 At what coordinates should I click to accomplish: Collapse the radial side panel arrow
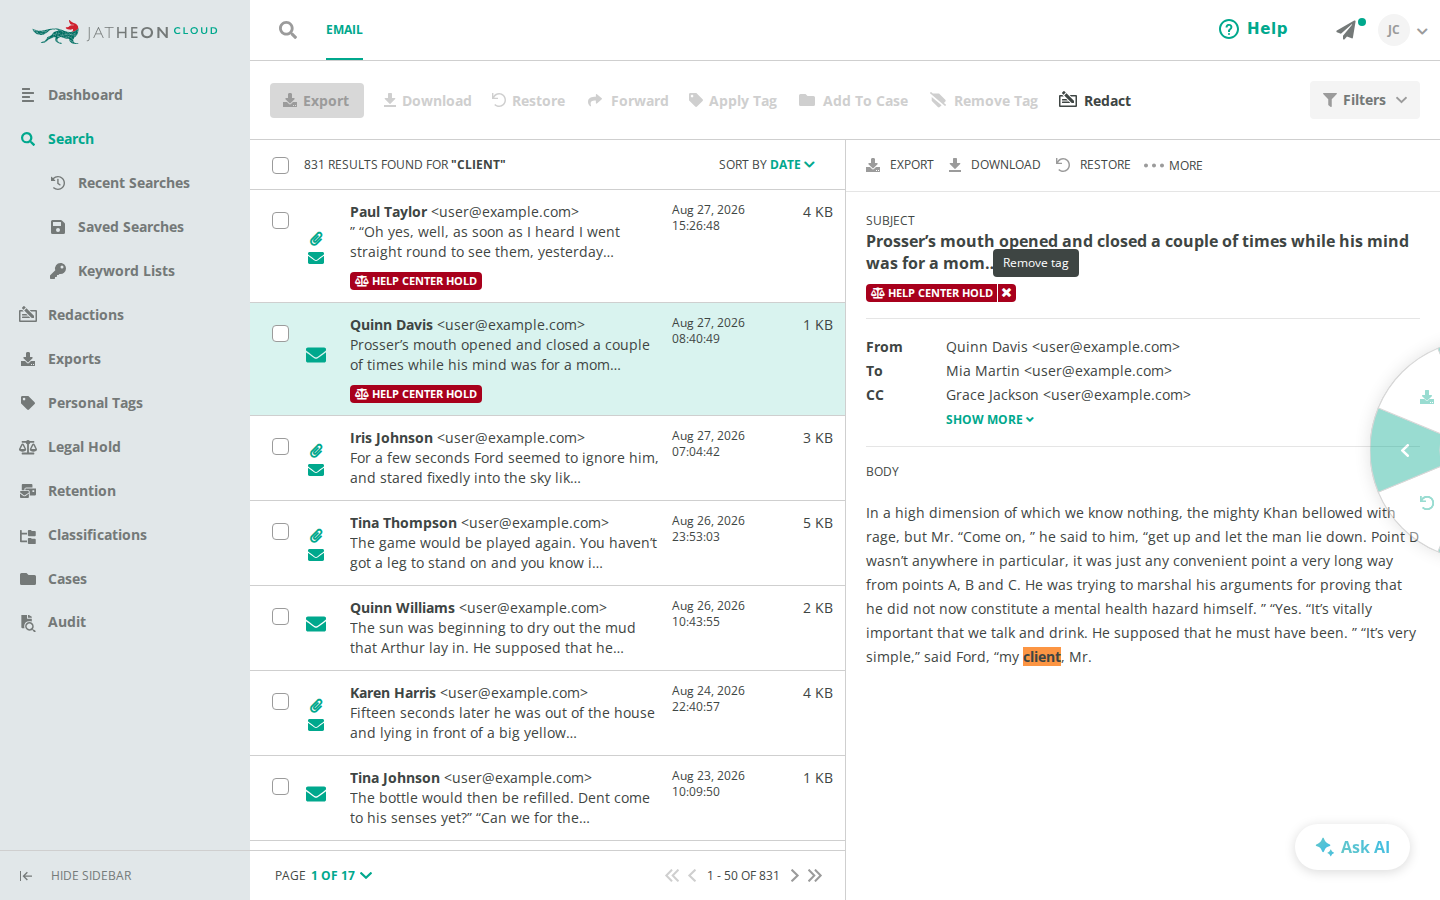pos(1405,451)
